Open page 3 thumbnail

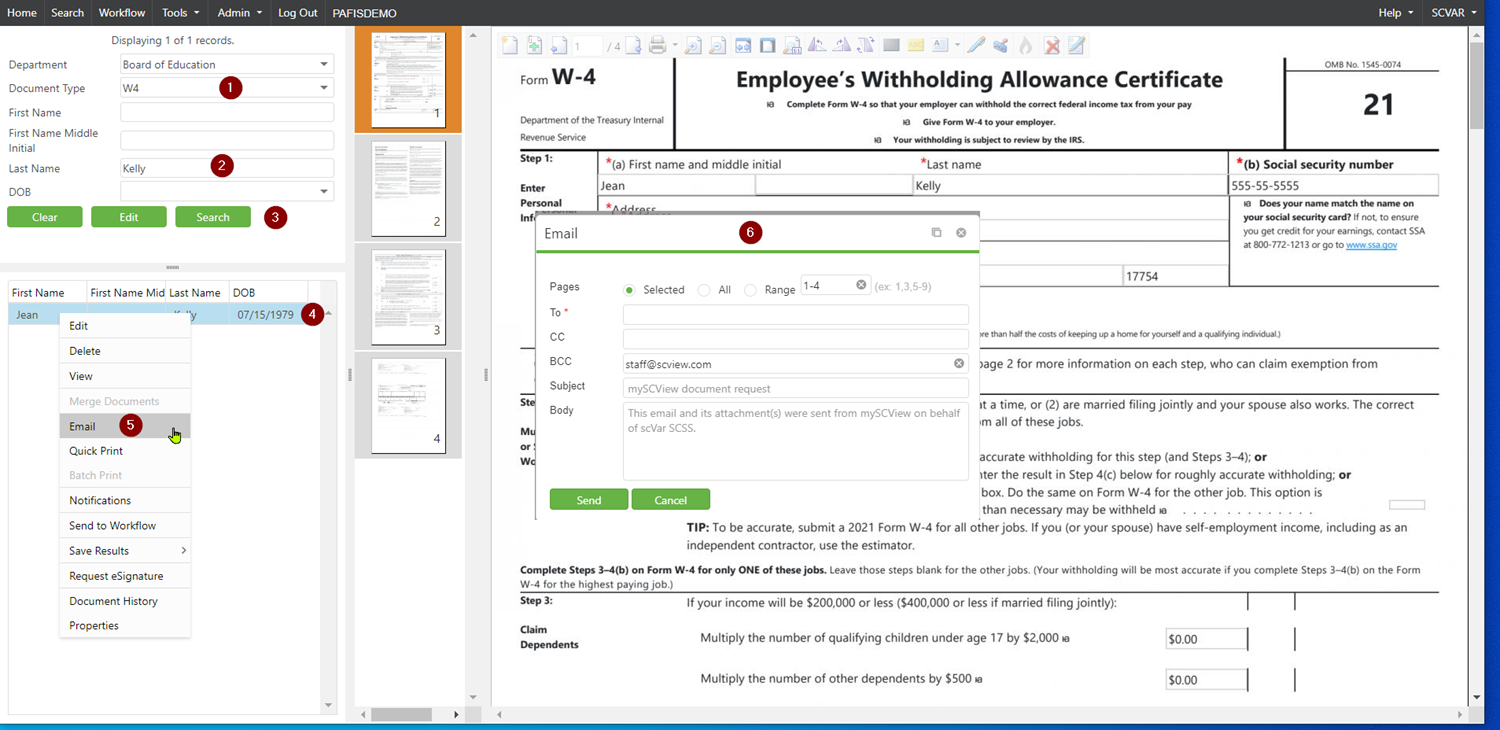[408, 297]
